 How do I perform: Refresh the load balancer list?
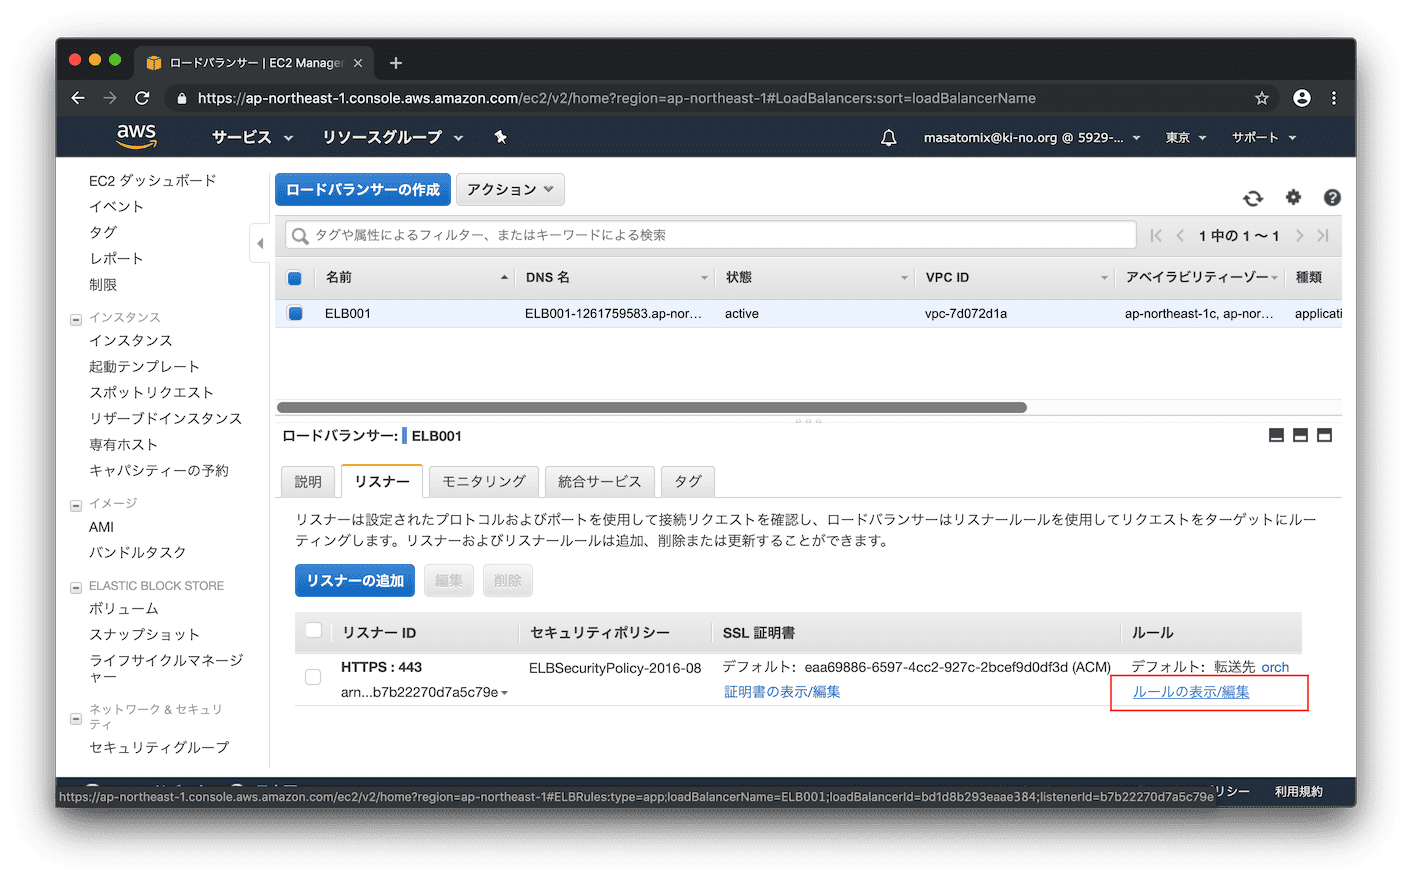click(x=1253, y=198)
